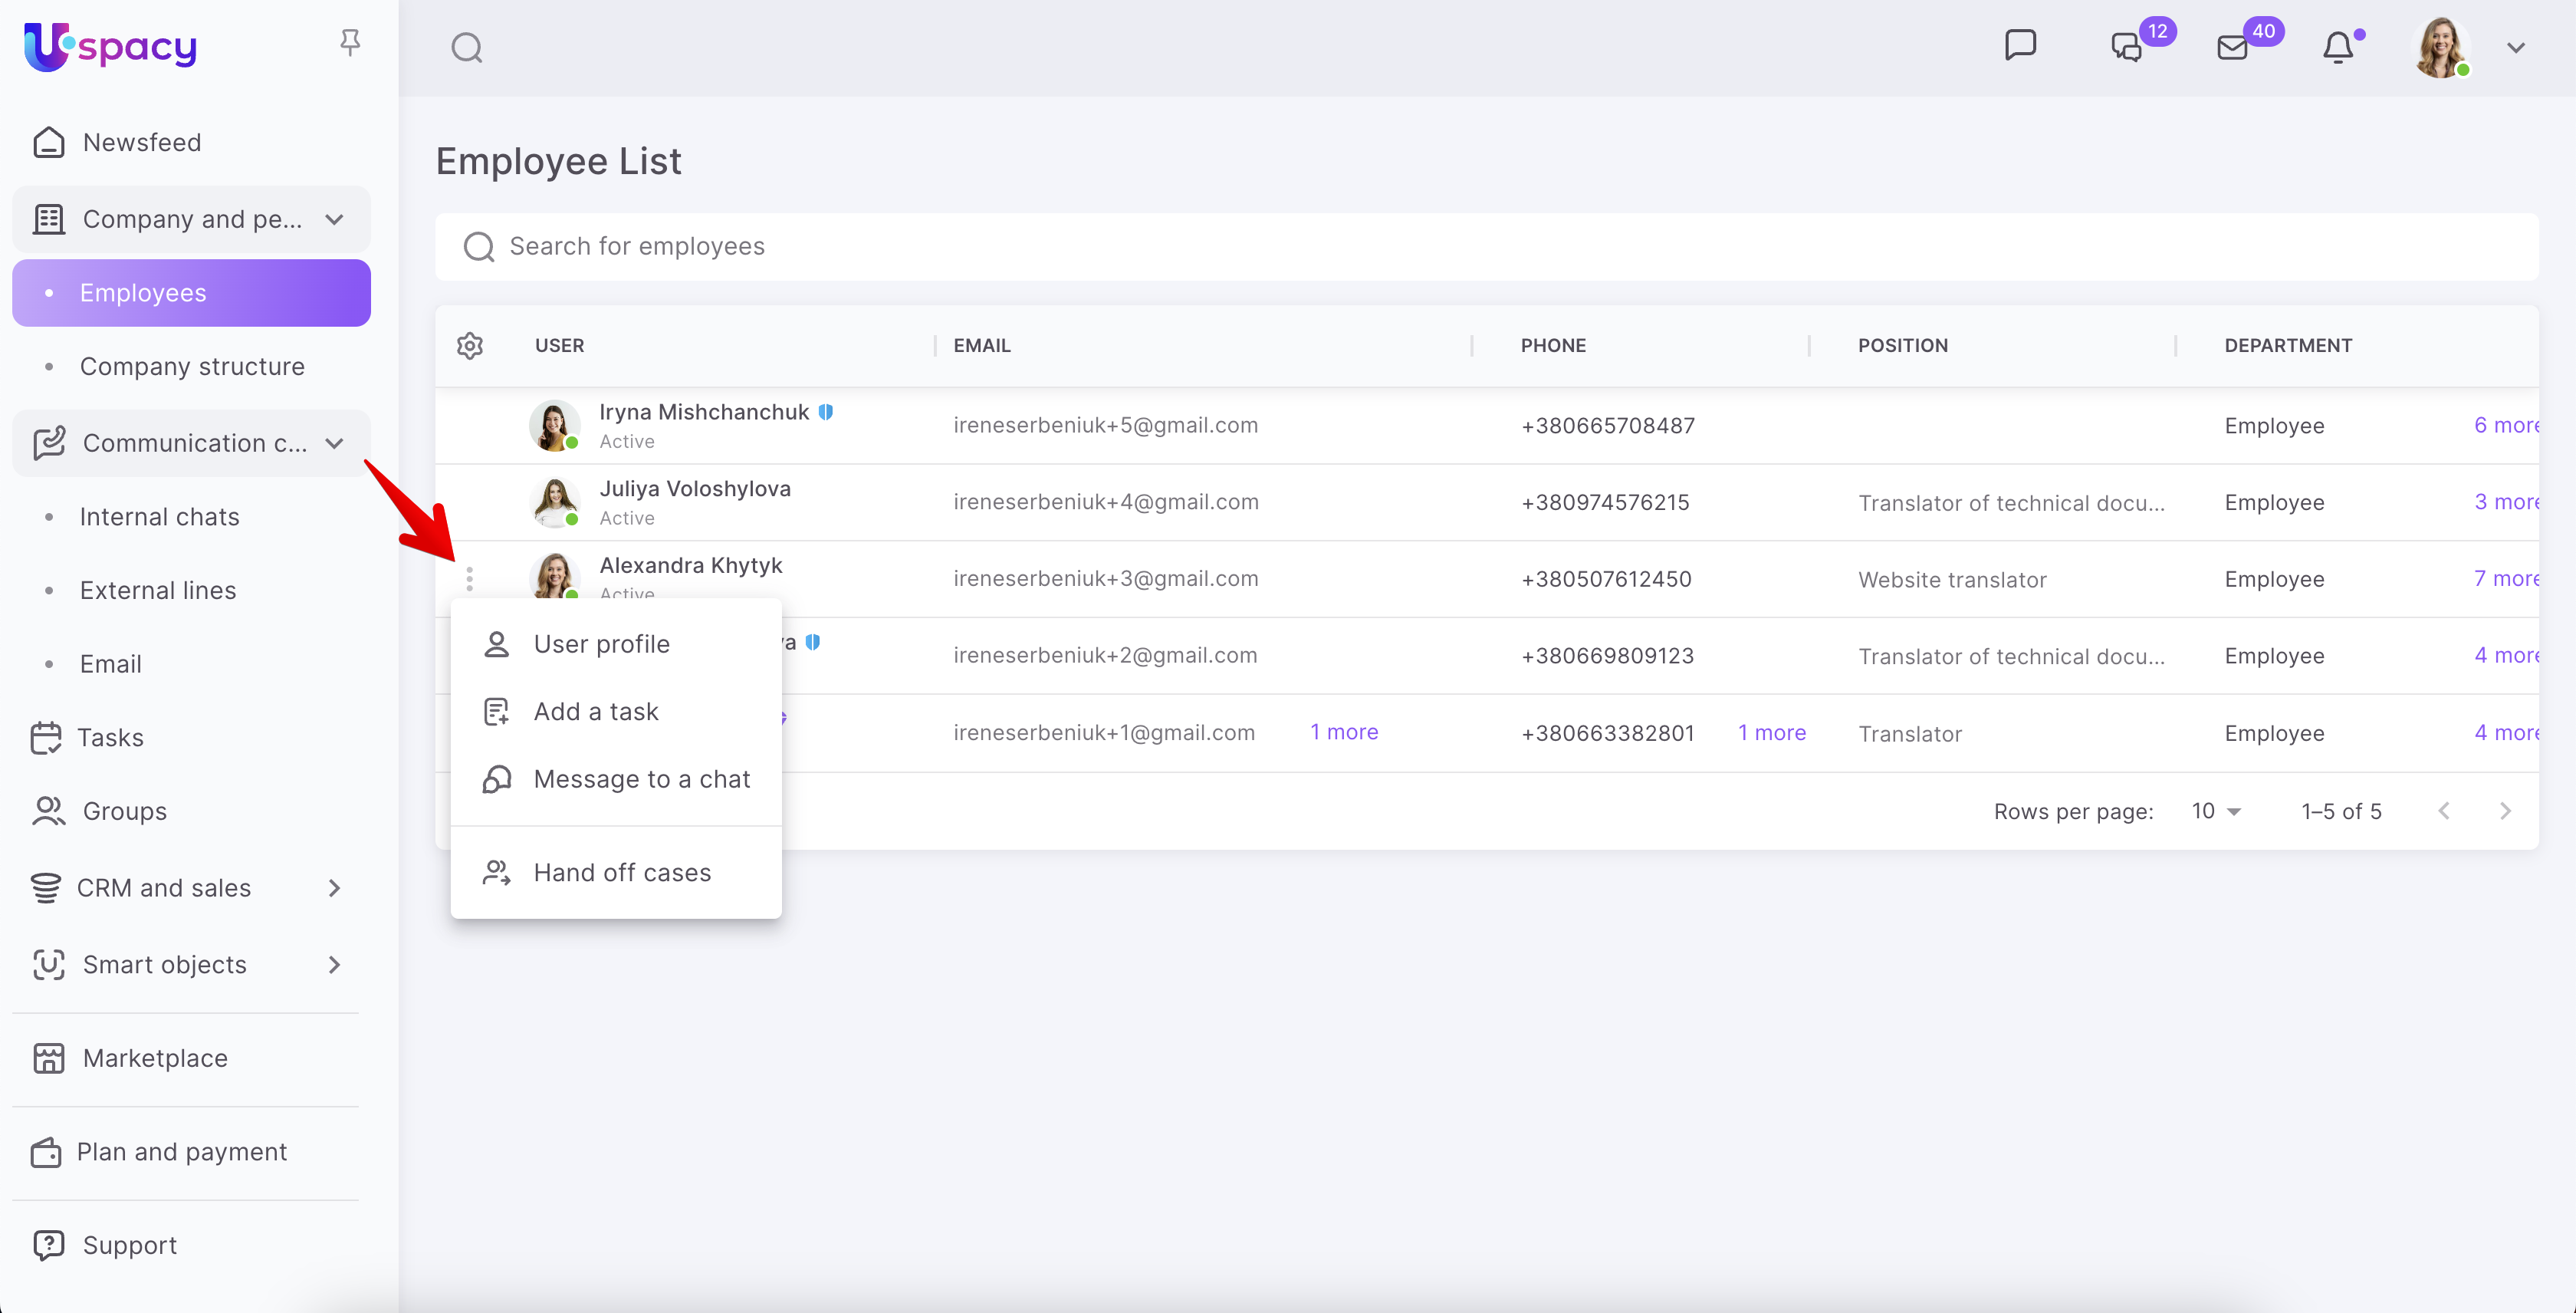Click the 6 more departments link

pos(2505,425)
